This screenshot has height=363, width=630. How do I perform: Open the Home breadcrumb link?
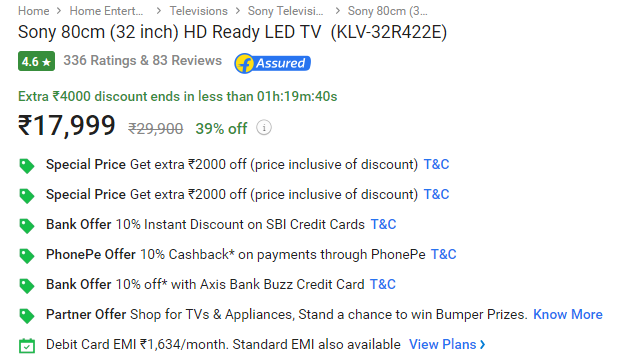point(33,11)
